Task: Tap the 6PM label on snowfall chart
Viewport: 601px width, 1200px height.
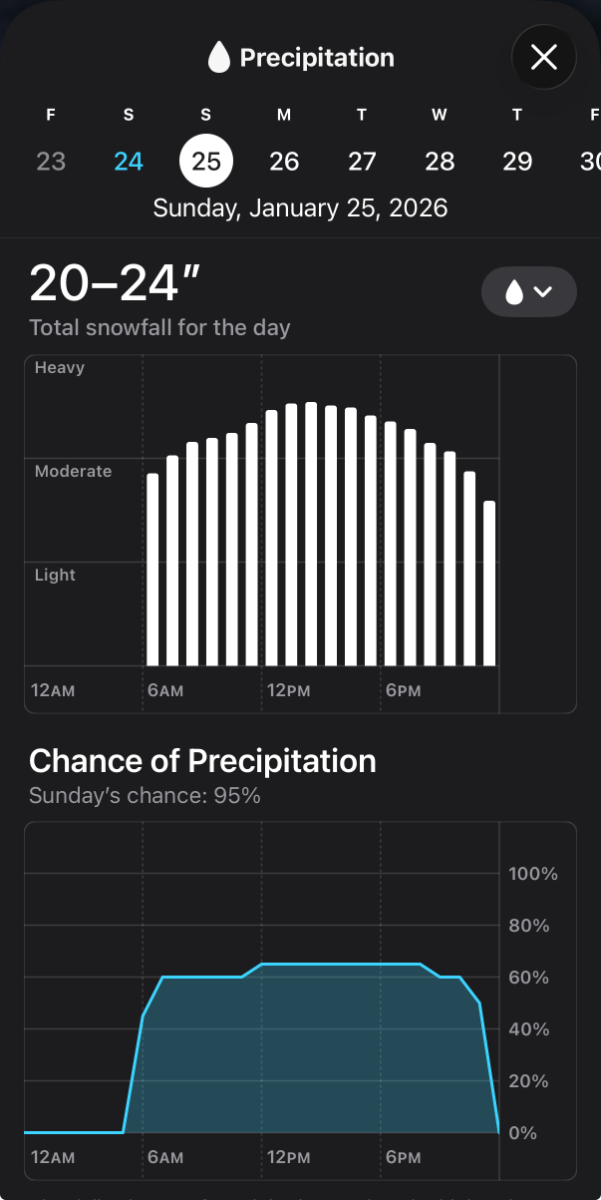Action: [x=403, y=691]
